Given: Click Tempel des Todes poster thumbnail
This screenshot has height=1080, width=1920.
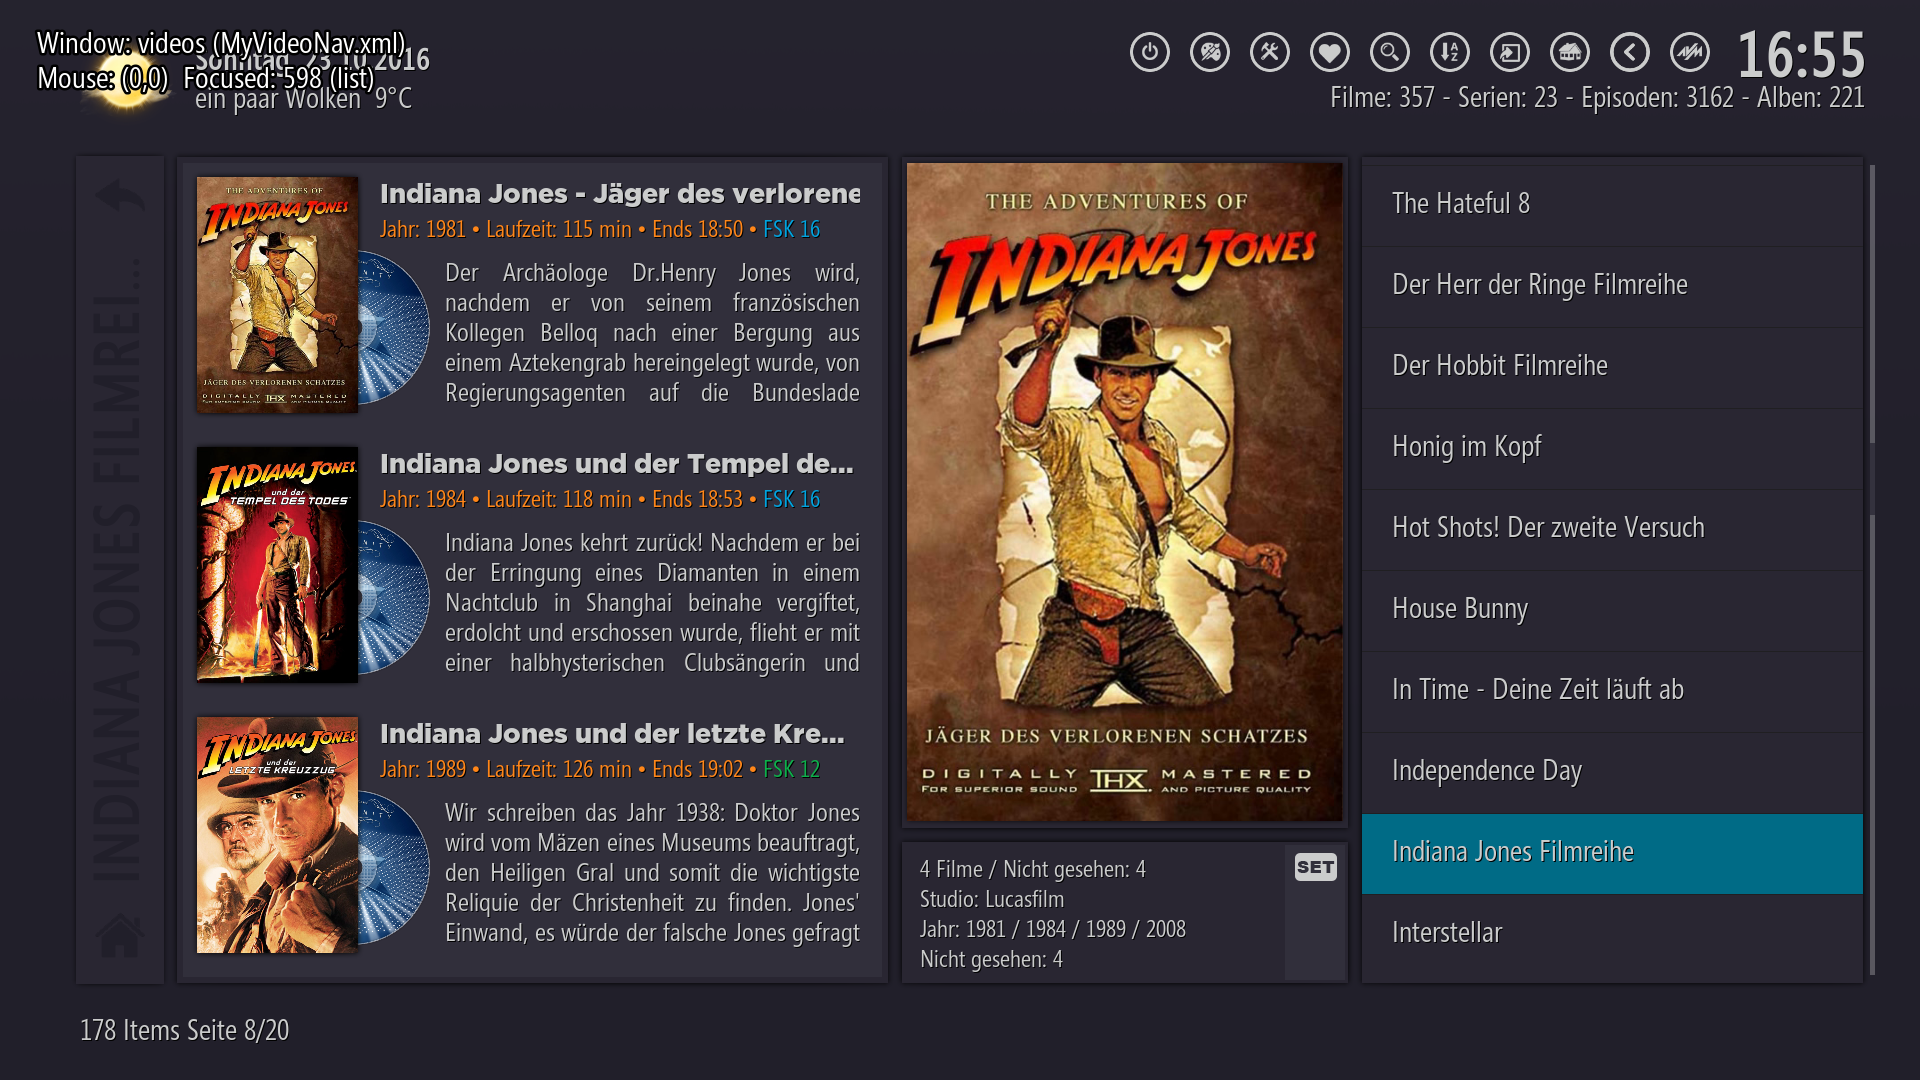Looking at the screenshot, I should click(277, 565).
